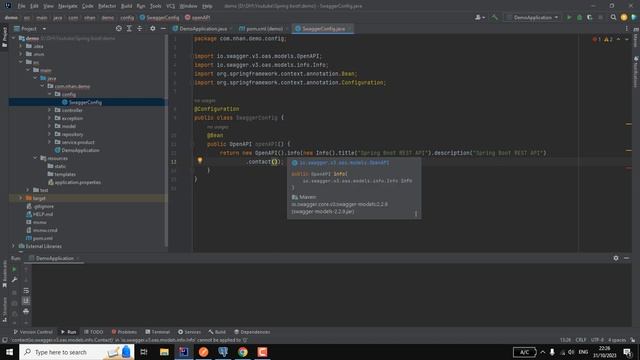Open the Windows Start menu
Screen dimensions: 640x360
click(x=9, y=352)
